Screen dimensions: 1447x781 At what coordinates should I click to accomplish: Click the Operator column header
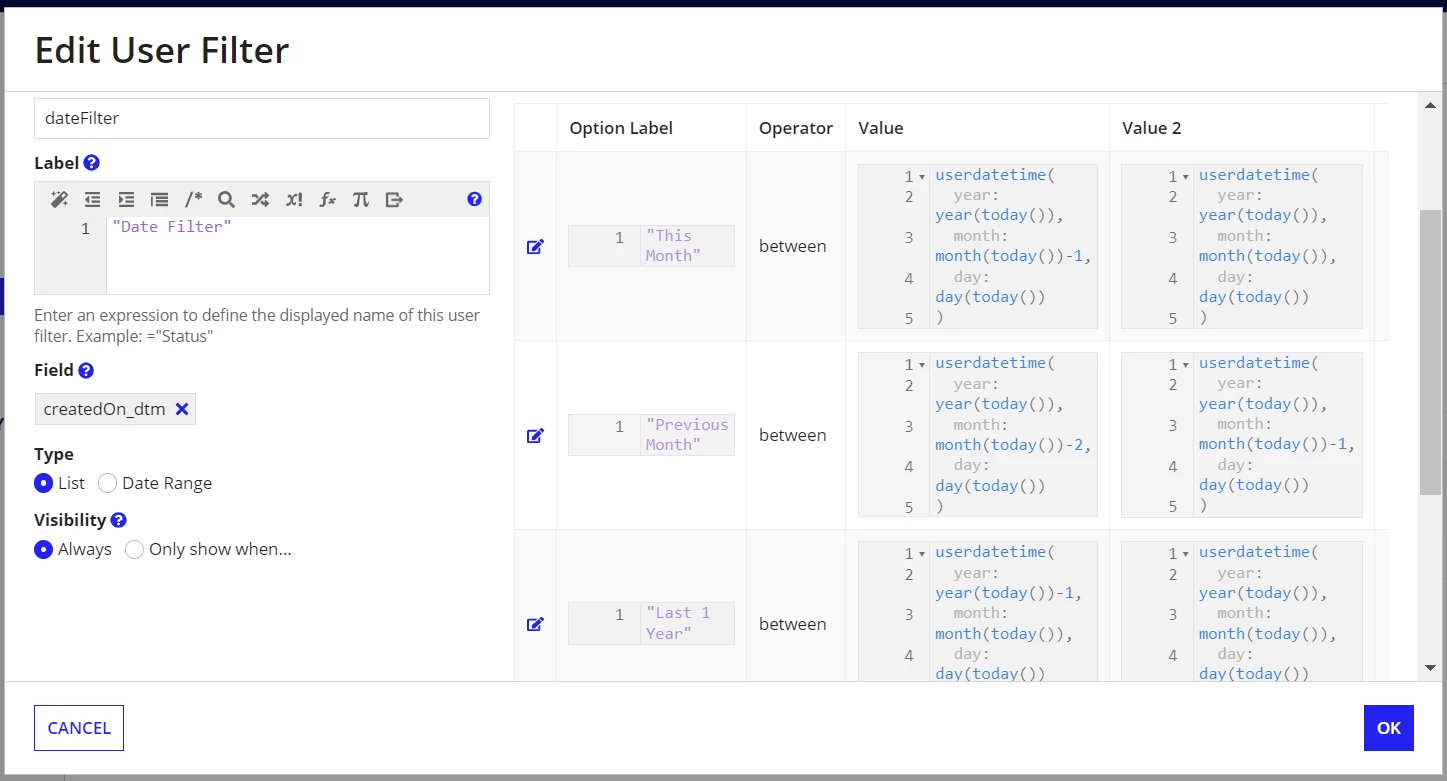(796, 128)
